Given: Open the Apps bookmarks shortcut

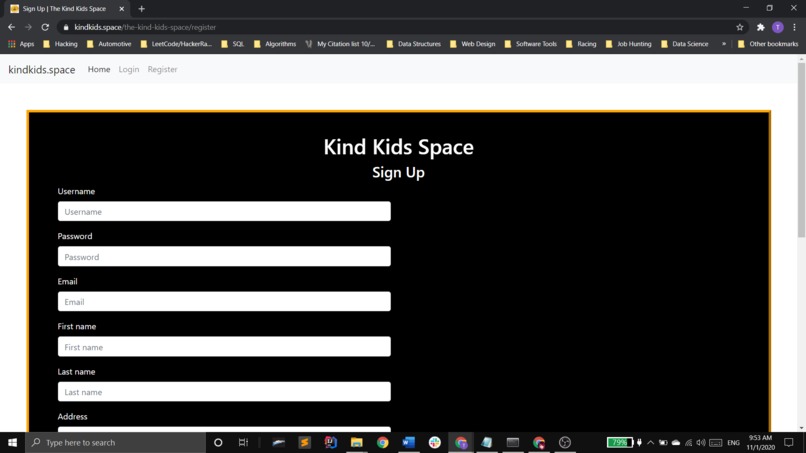Looking at the screenshot, I should coord(21,44).
